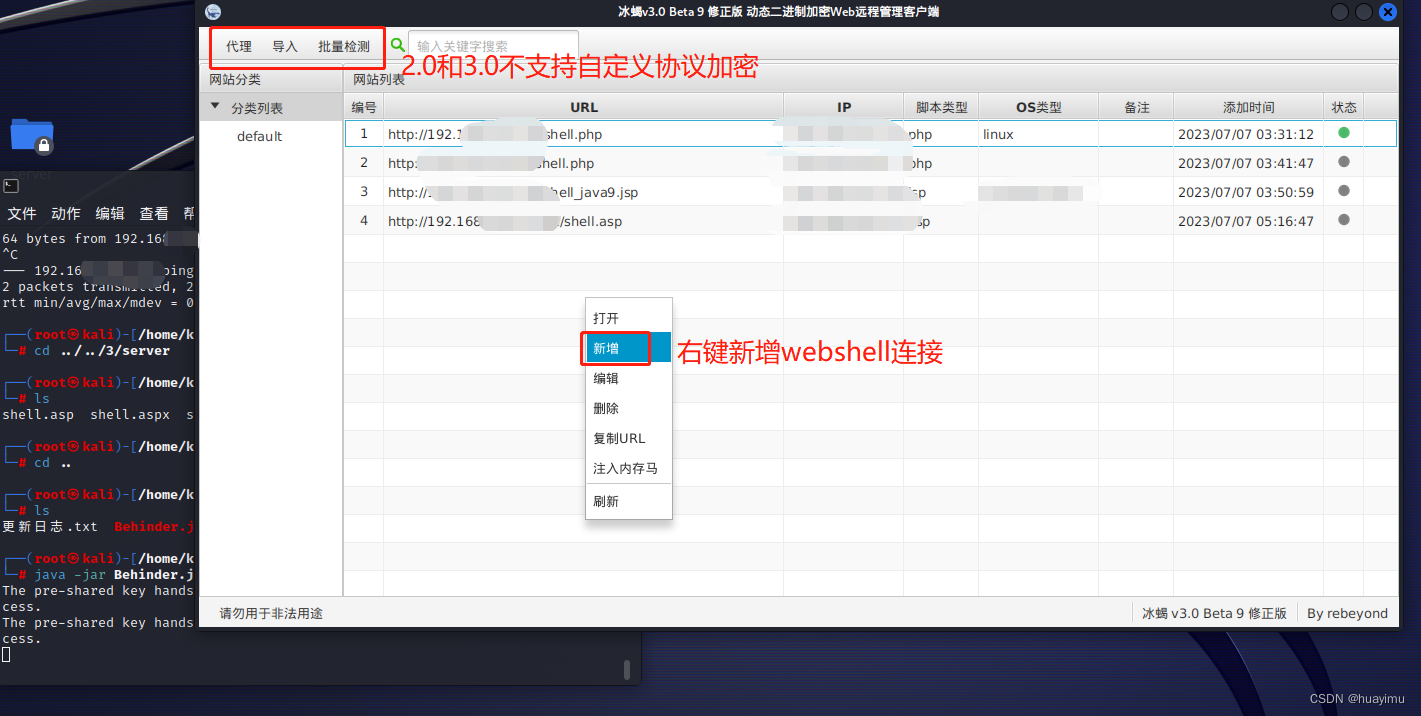1421x716 pixels.
Task: Click inside the 输入关键字搜索 search field
Action: click(490, 45)
